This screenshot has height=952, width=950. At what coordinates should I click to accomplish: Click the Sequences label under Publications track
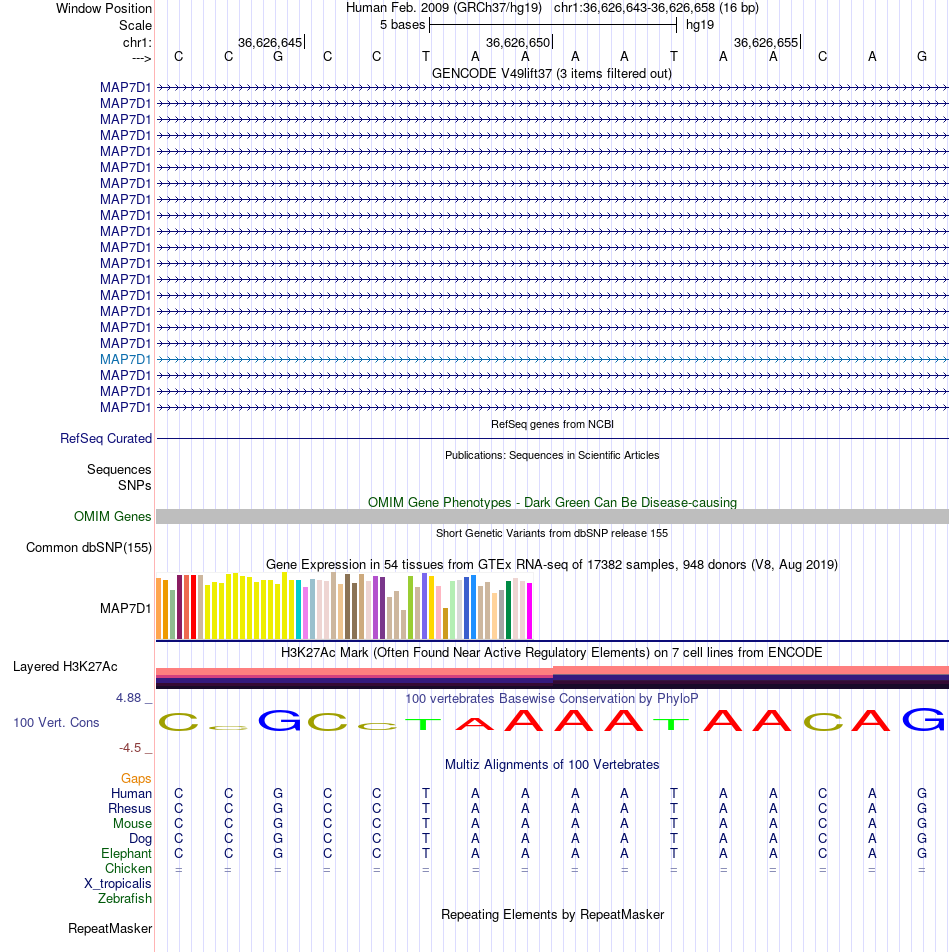[x=119, y=469]
